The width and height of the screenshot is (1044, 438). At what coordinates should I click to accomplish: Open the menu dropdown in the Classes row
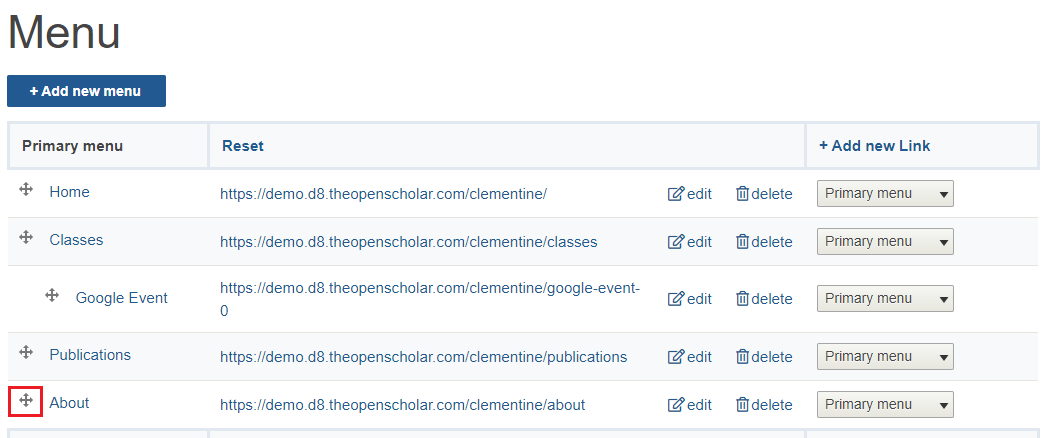pos(885,242)
